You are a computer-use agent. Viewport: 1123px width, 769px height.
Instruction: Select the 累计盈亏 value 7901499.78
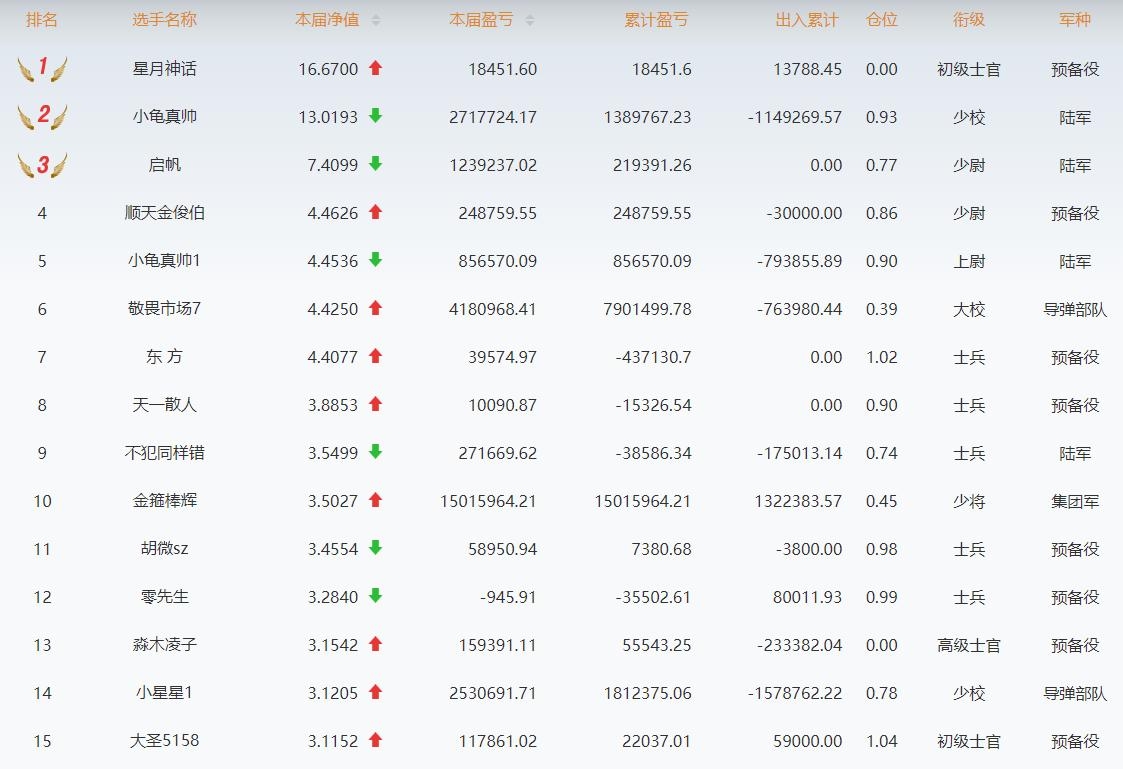click(x=647, y=309)
